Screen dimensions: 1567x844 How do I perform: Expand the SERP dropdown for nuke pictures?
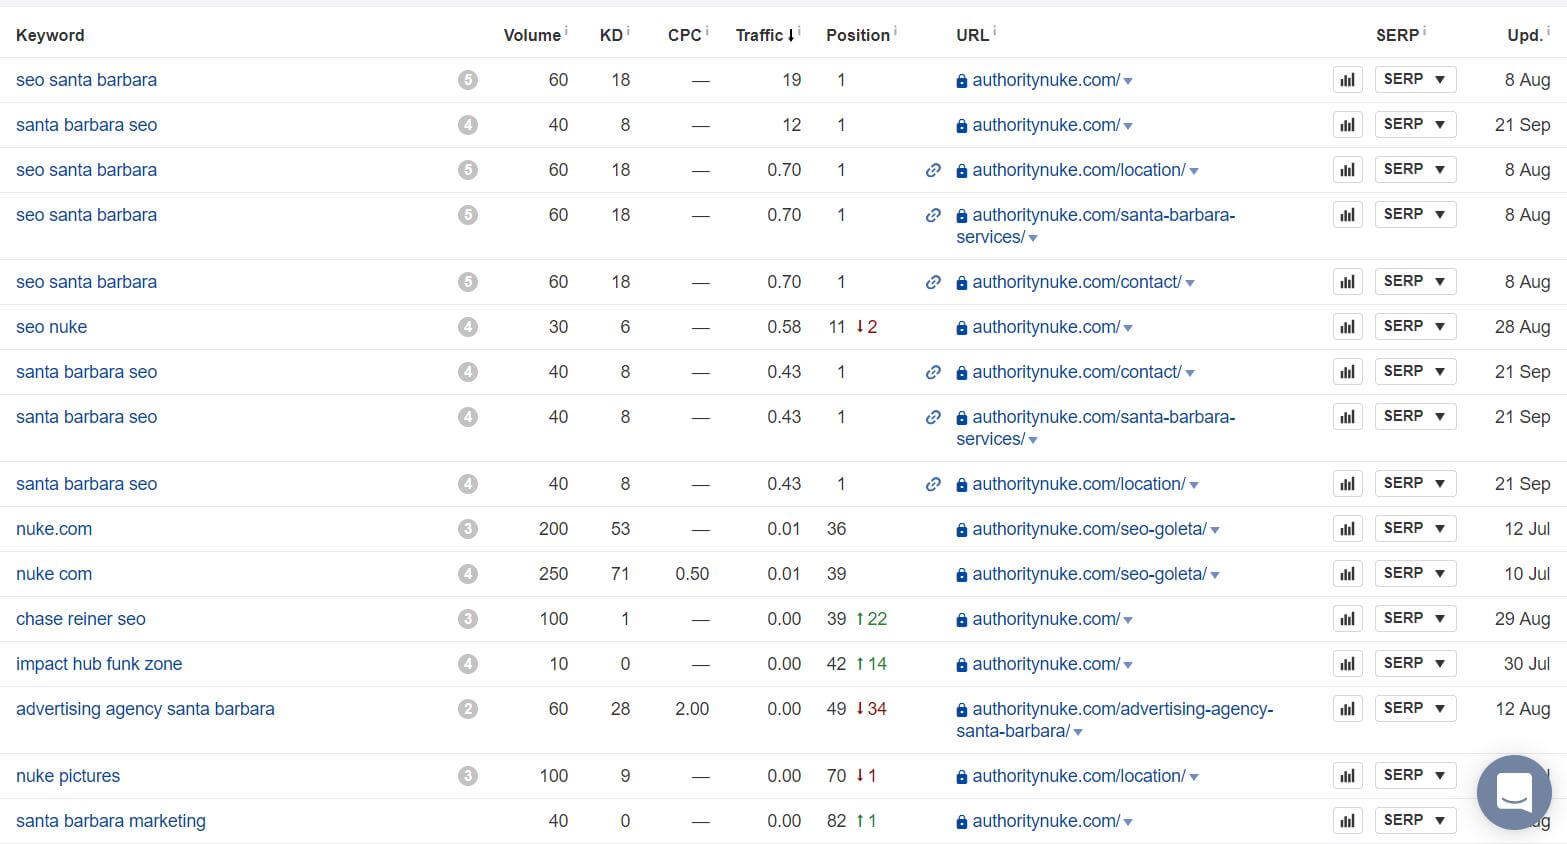[1415, 776]
